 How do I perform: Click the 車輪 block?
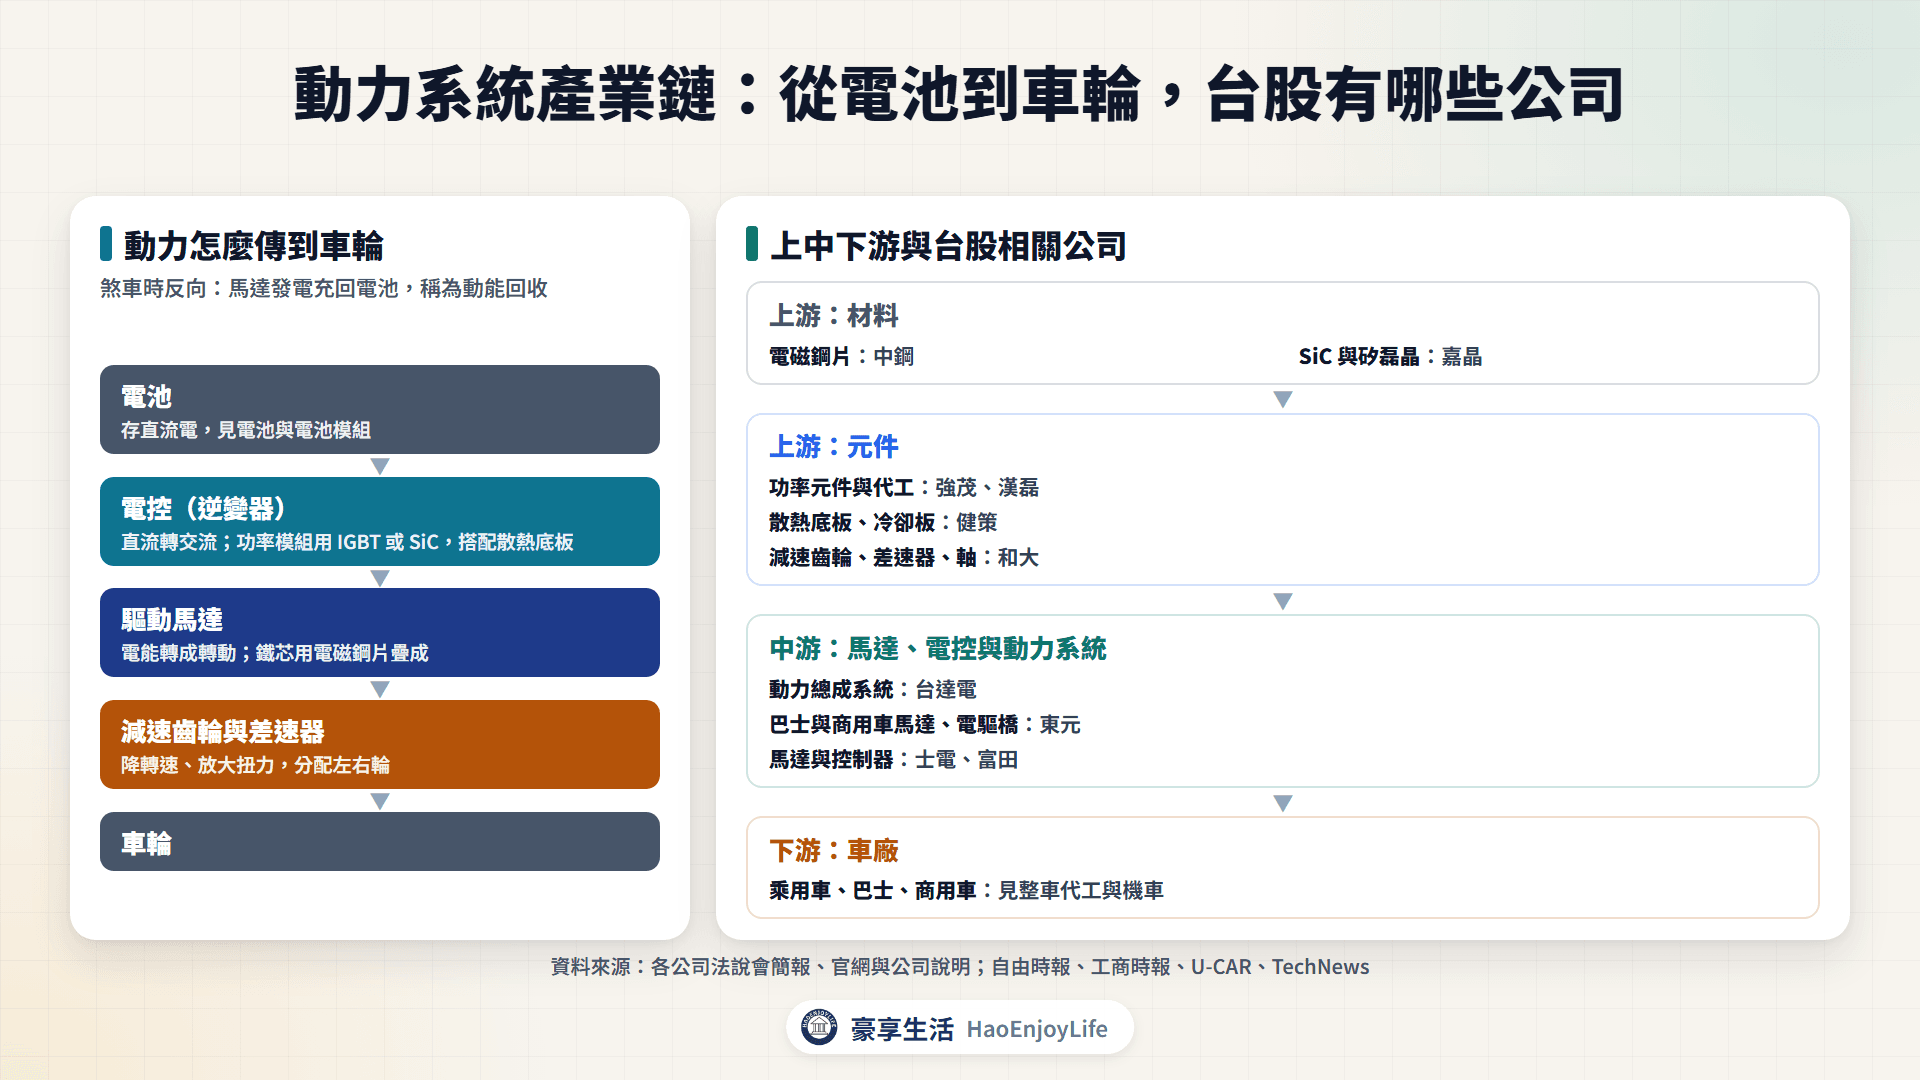point(380,842)
